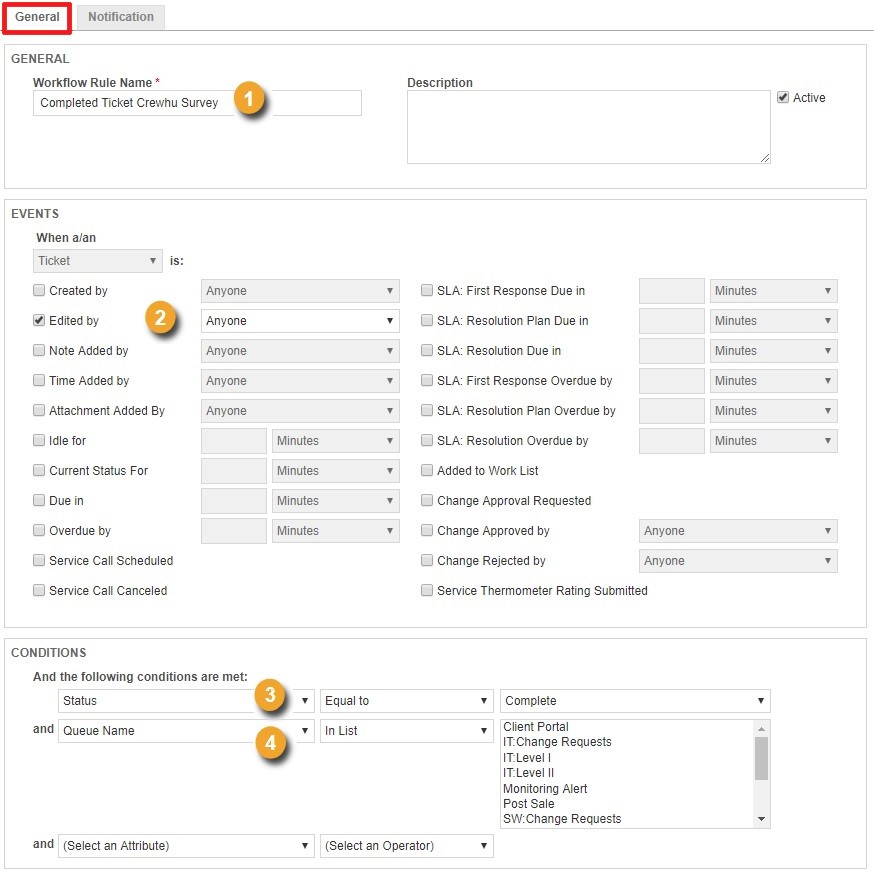Select Client Portal in queue list
Screen dimensions: 874x876
[x=535, y=727]
